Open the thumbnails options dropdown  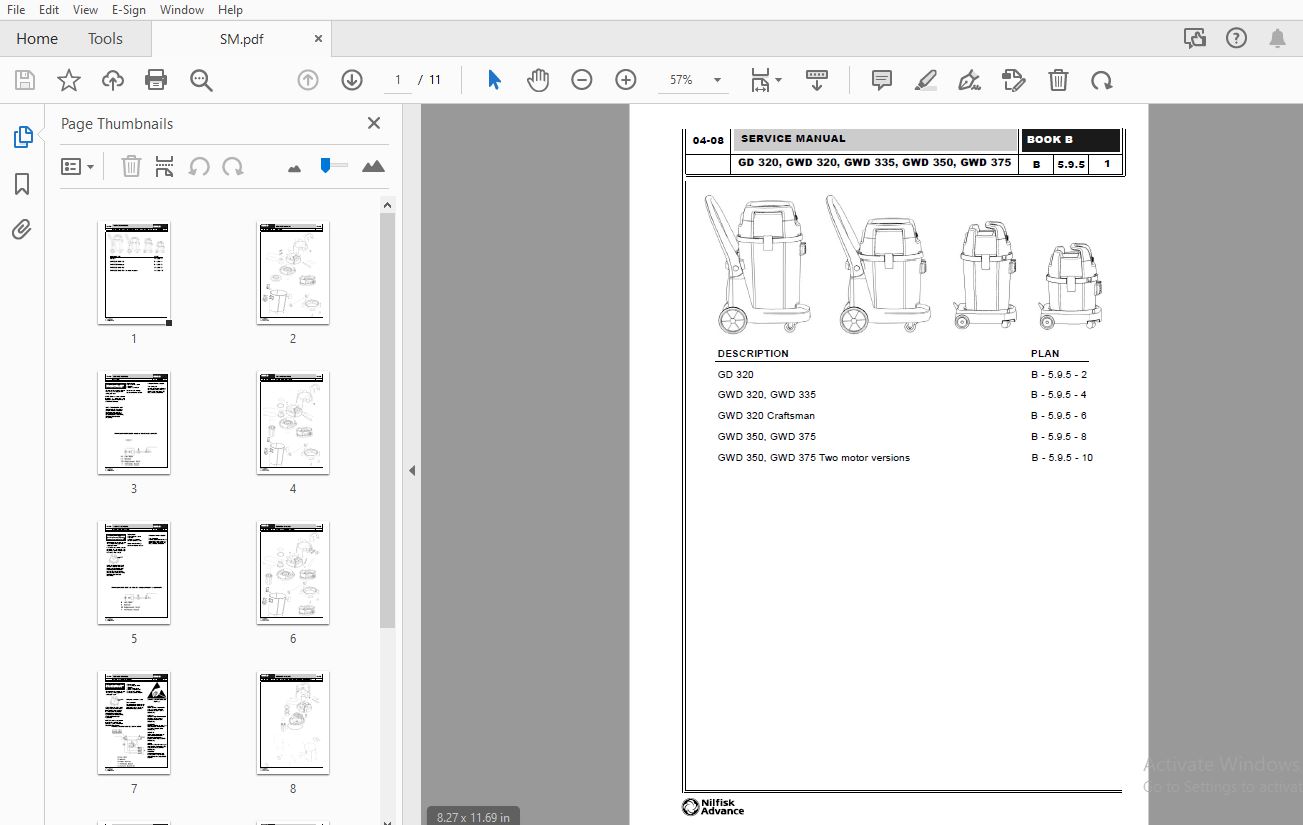click(x=78, y=167)
